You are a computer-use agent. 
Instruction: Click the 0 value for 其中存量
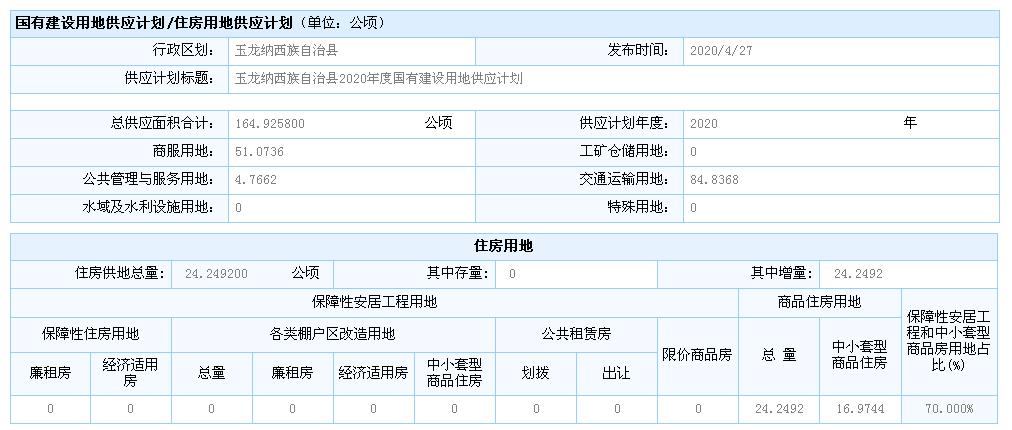point(512,274)
